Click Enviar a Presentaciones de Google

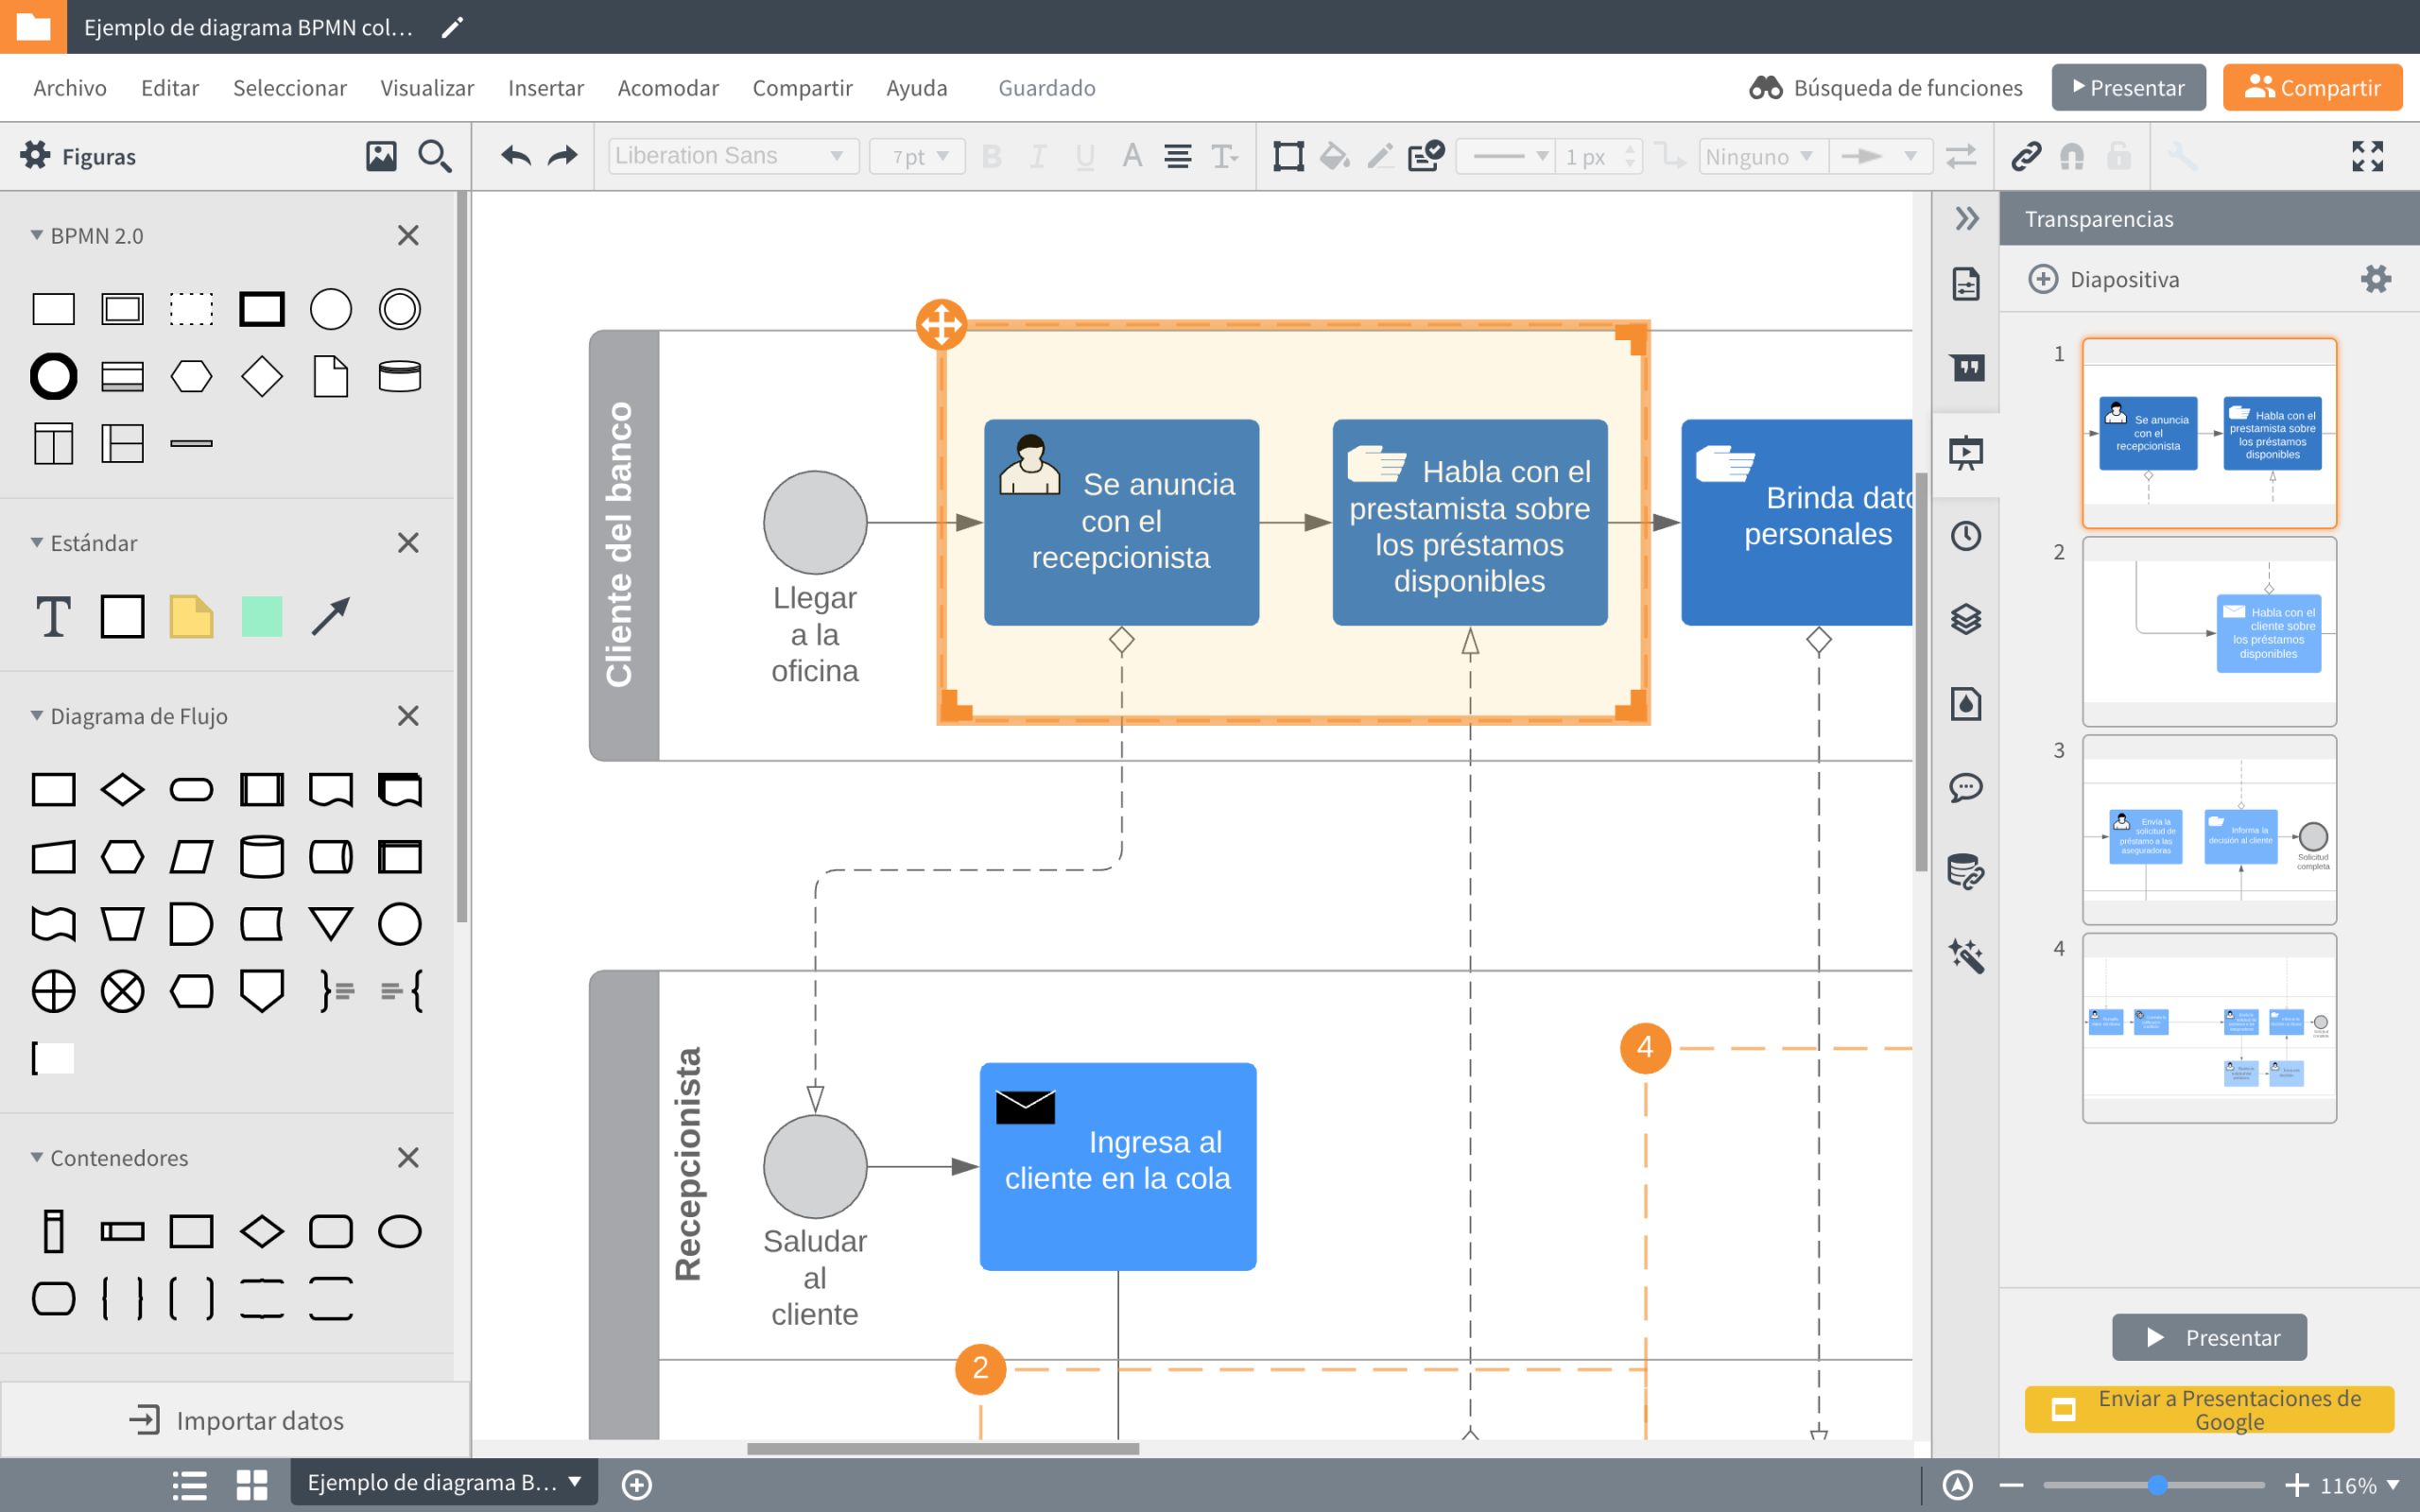[x=2209, y=1410]
